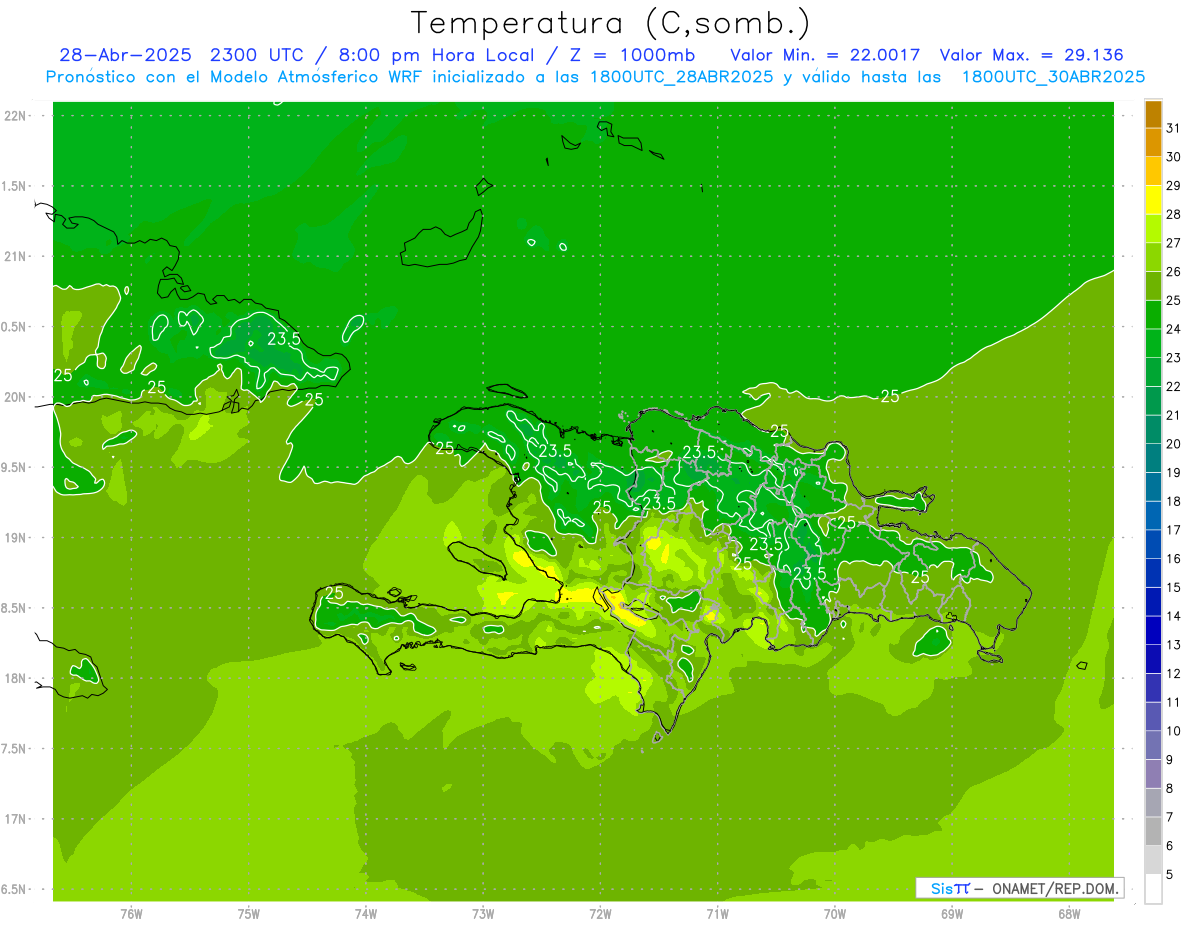Viewport: 1200px width, 927px height.
Task: Click the latitude label "19N"
Action: (16, 538)
